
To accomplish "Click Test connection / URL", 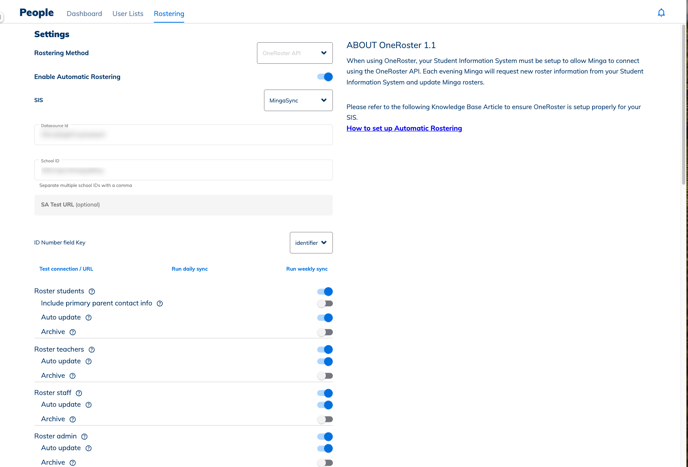I will (x=66, y=269).
